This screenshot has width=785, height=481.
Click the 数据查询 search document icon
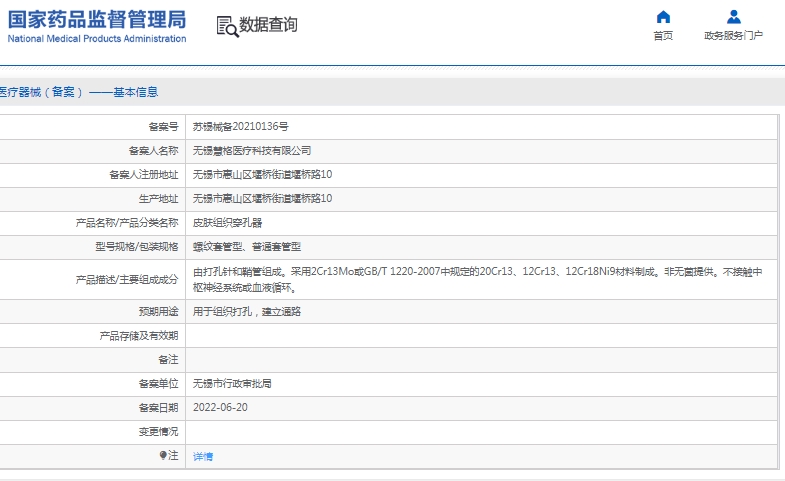(x=227, y=26)
